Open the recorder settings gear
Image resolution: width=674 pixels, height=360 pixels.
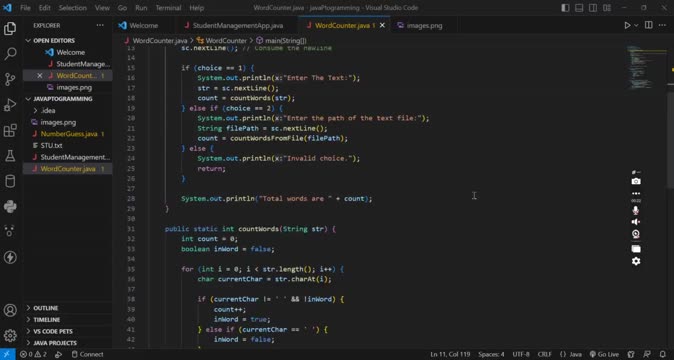click(636, 261)
